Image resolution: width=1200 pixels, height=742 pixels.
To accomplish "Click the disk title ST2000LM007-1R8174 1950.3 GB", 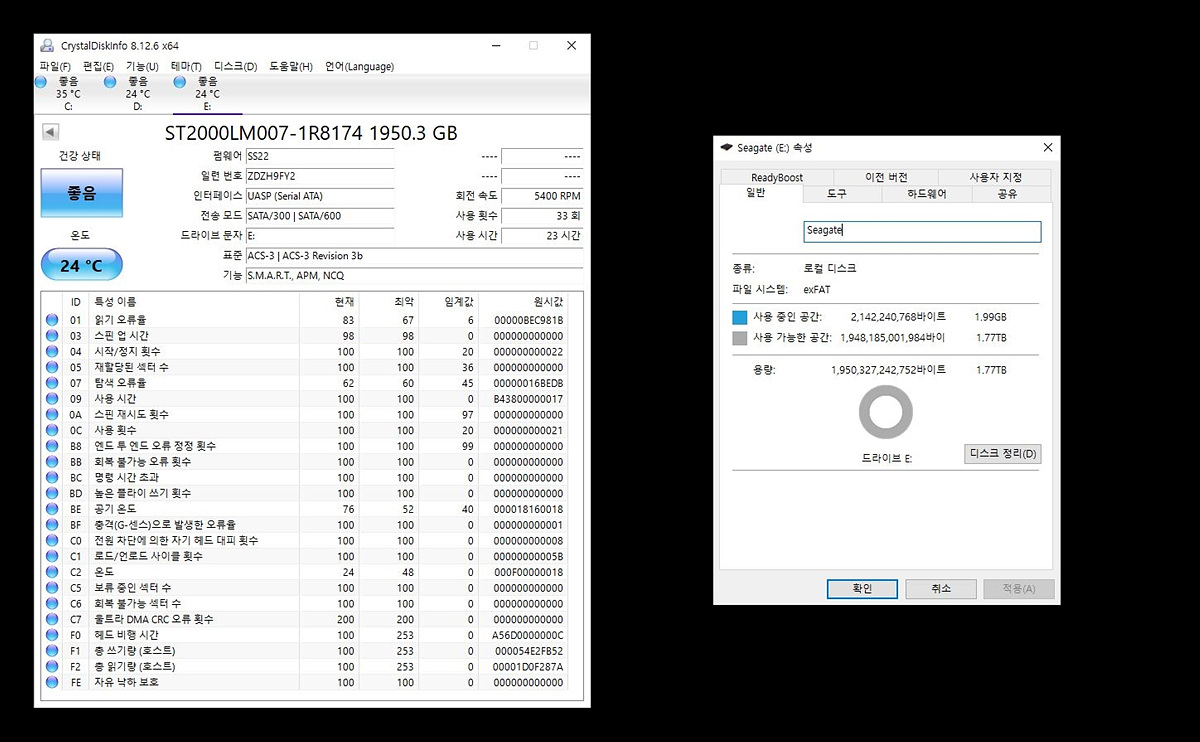I will [311, 133].
